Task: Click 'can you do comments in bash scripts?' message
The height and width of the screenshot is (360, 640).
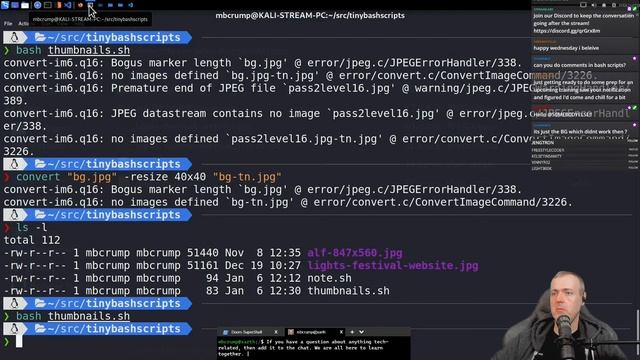Action: click(579, 65)
